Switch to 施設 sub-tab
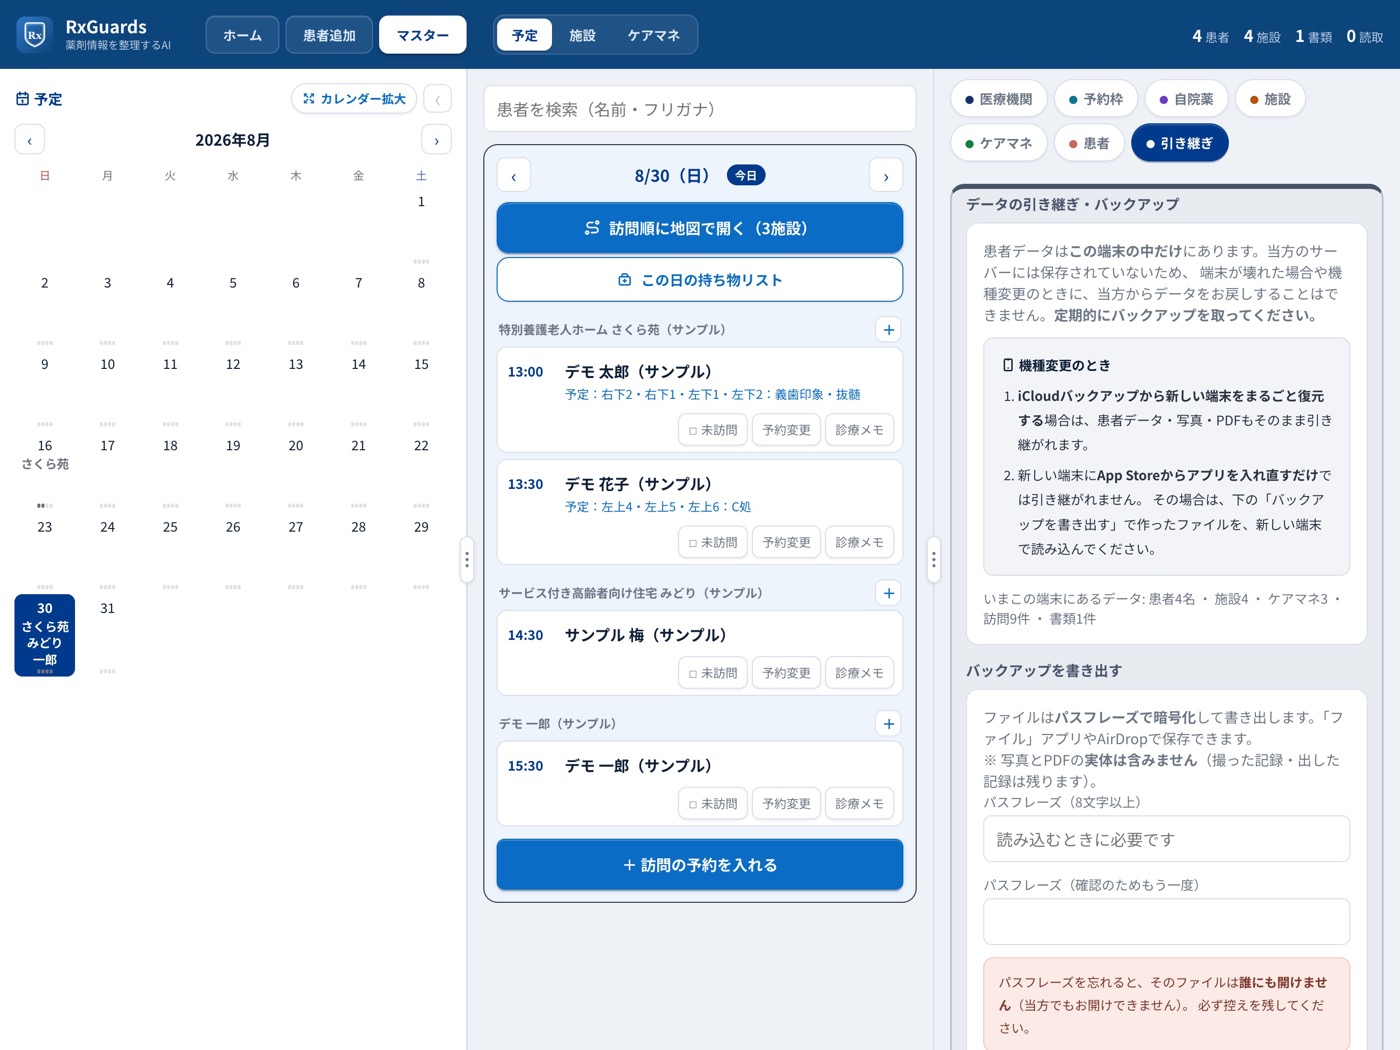Screen dimensions: 1400x1050 (x=582, y=35)
